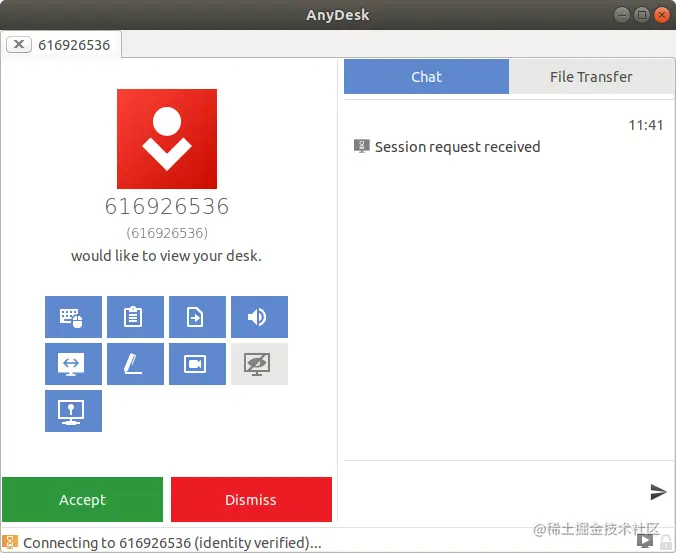Click 'Connecting to 616926536 (identity verified)' status
This screenshot has height=553, width=676.
(172, 543)
